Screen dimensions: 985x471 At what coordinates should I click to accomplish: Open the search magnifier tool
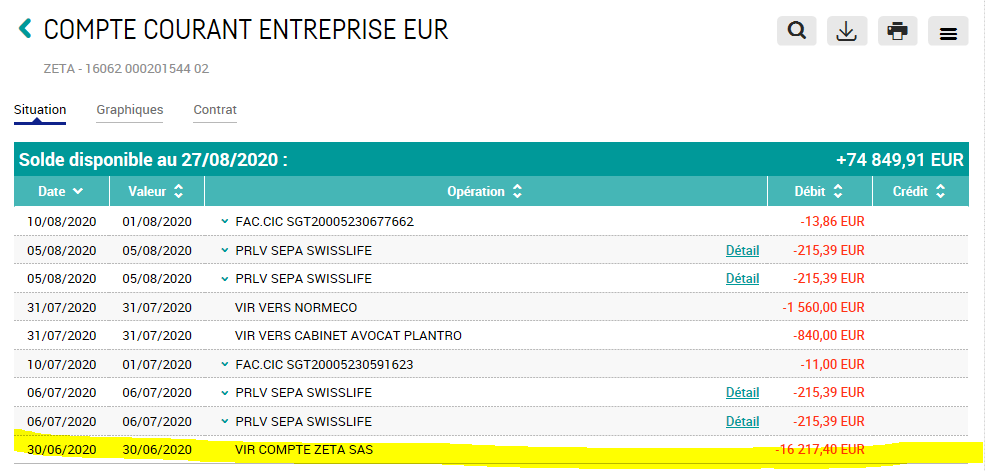click(x=797, y=31)
